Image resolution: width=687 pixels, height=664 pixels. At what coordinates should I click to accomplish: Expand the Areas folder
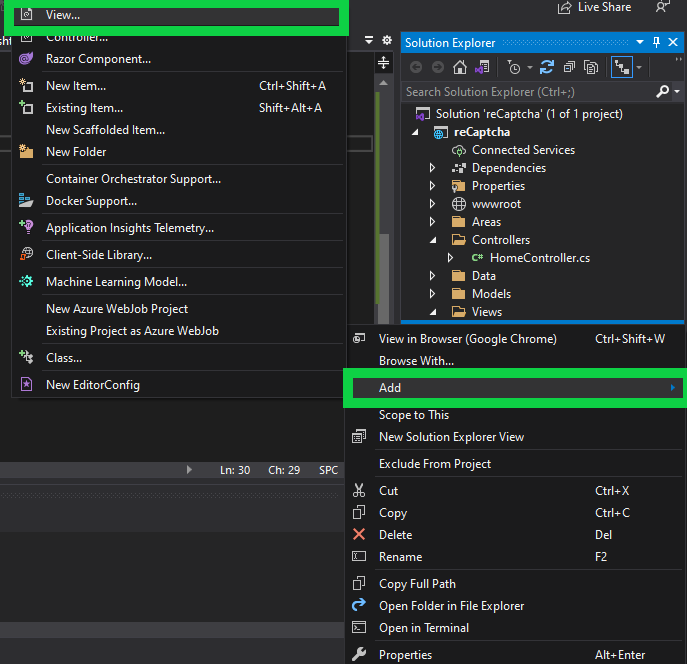click(x=432, y=222)
